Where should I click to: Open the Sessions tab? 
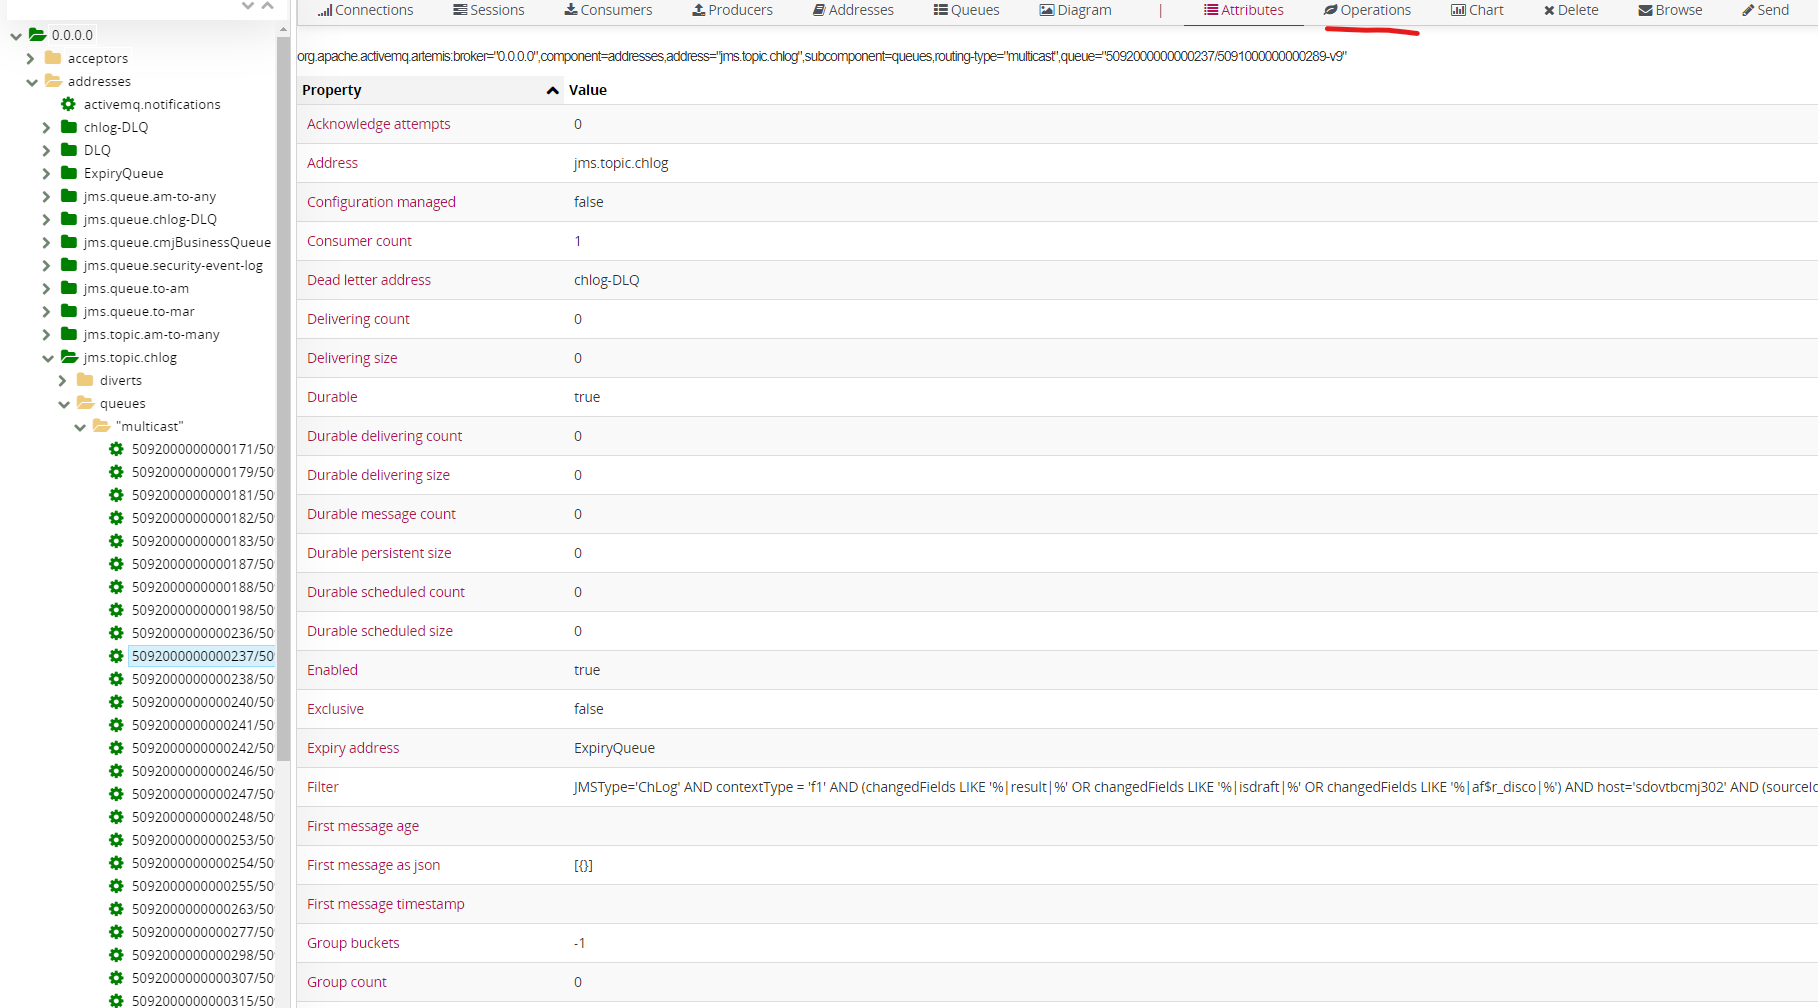(489, 10)
